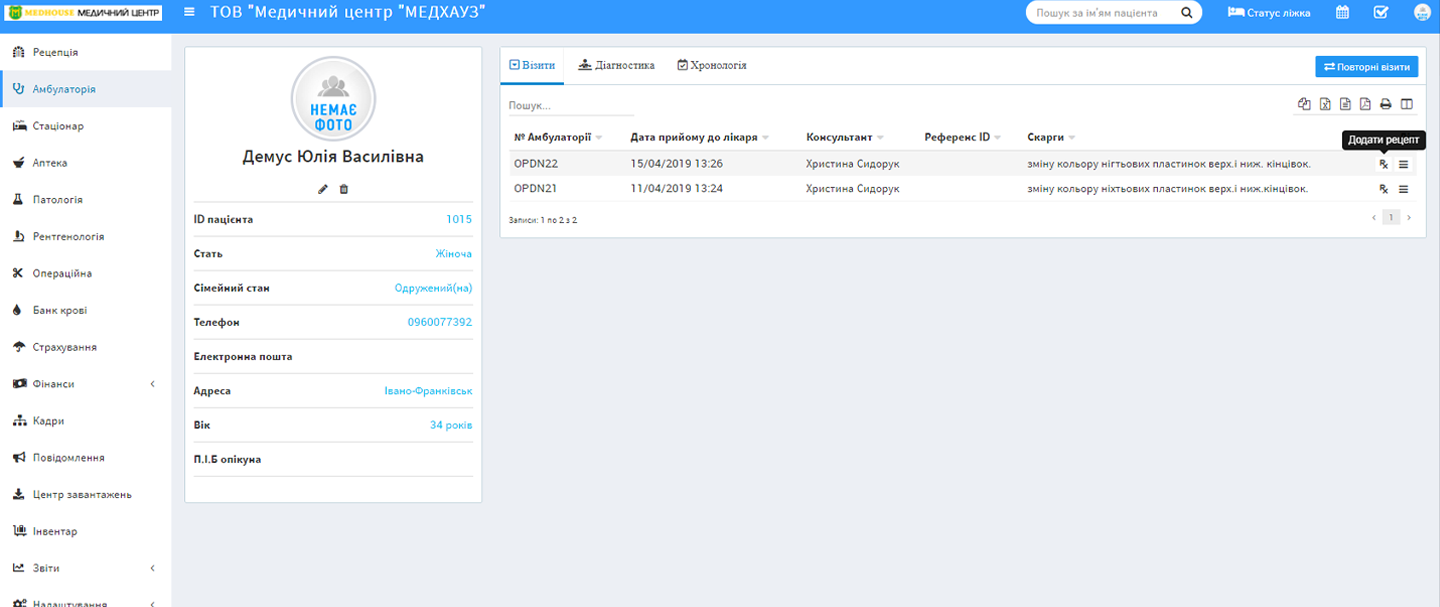
Task: Click phone number 0960077392
Action: (440, 322)
